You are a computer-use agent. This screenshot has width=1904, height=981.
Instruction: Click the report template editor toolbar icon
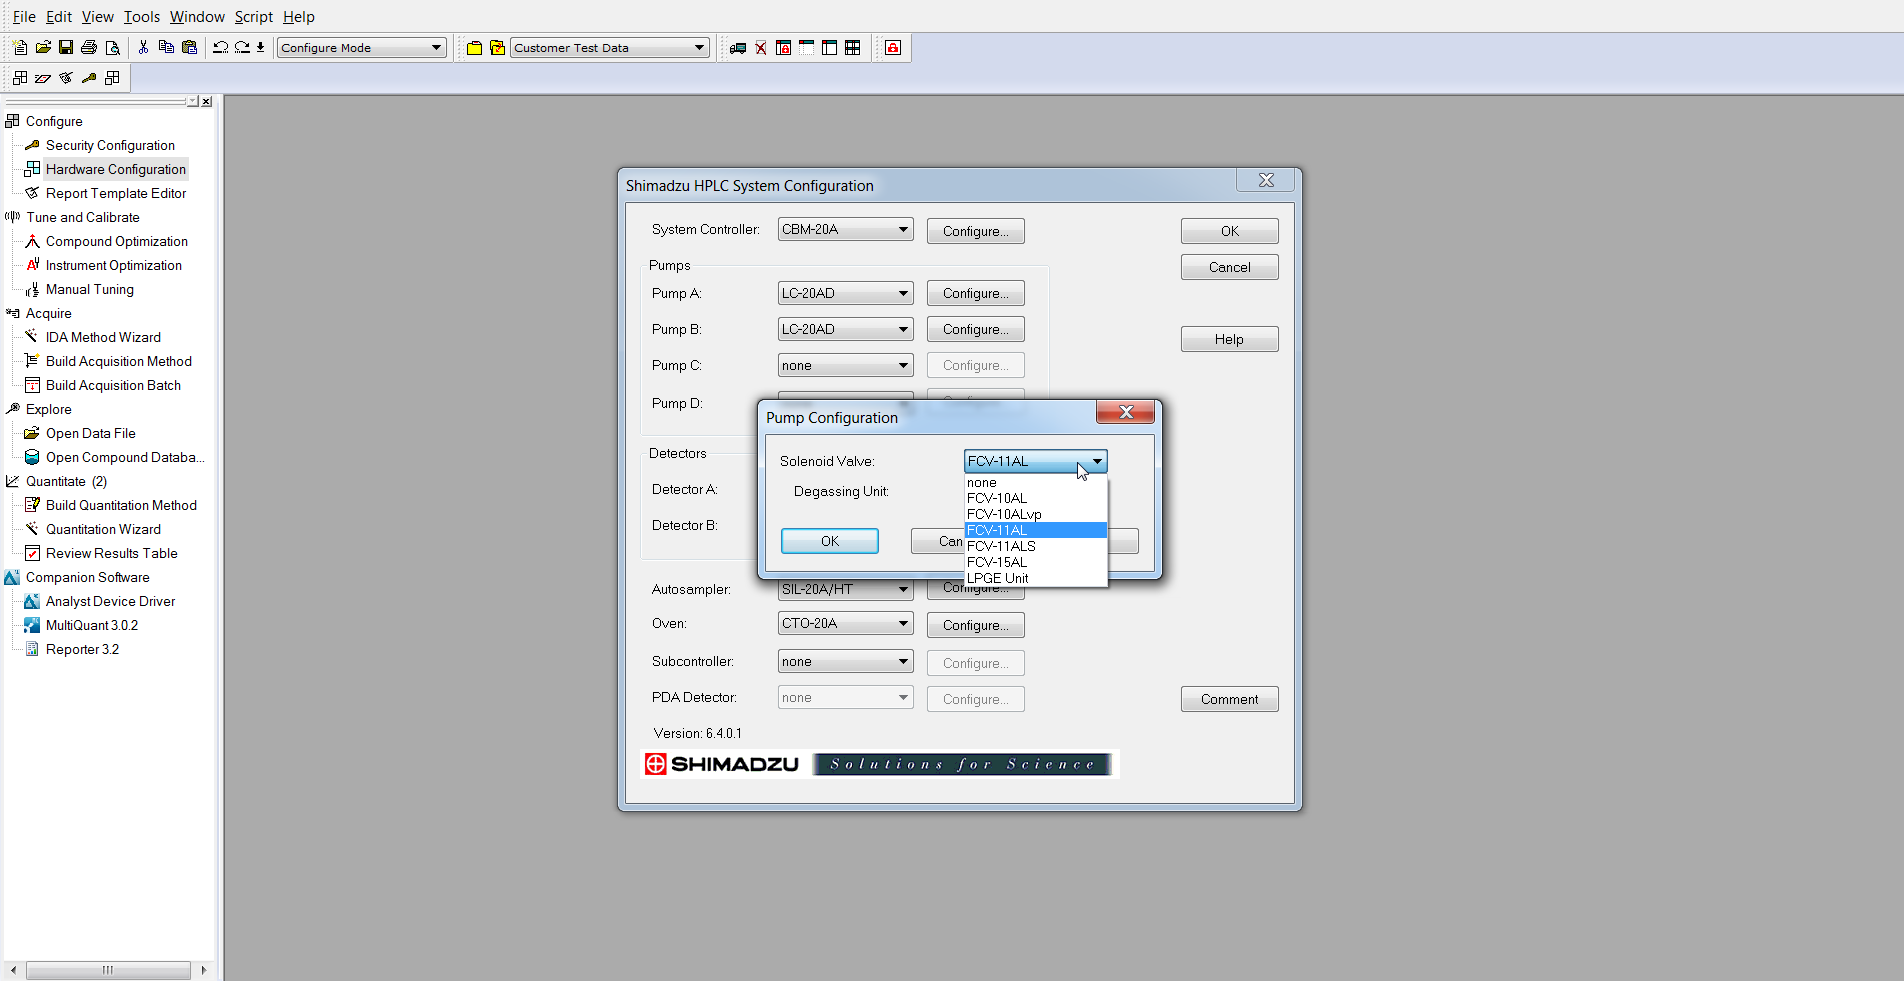point(66,77)
